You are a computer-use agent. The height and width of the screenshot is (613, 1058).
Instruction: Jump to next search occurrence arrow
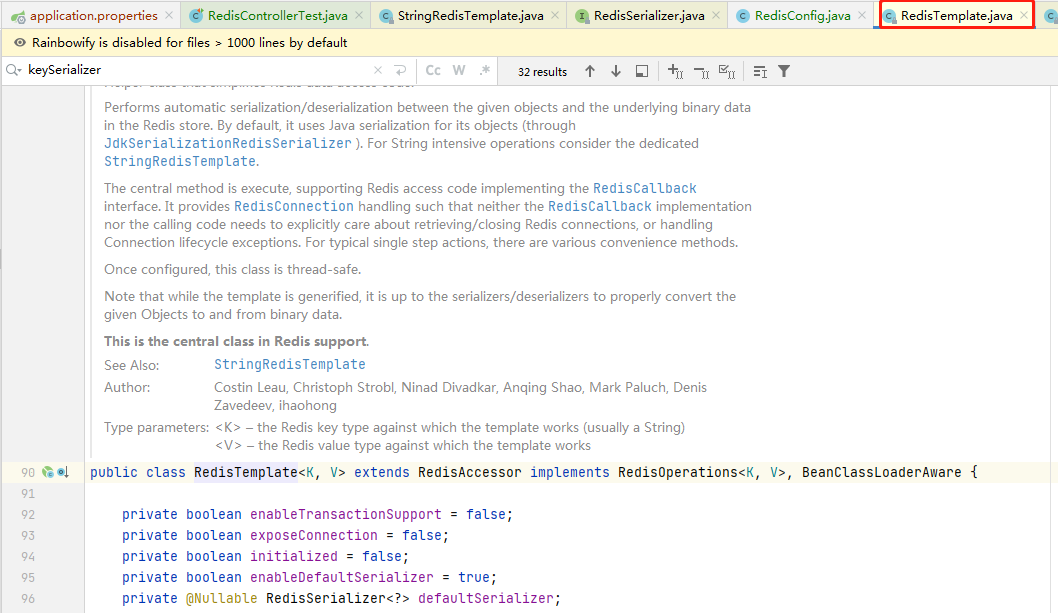pos(616,71)
